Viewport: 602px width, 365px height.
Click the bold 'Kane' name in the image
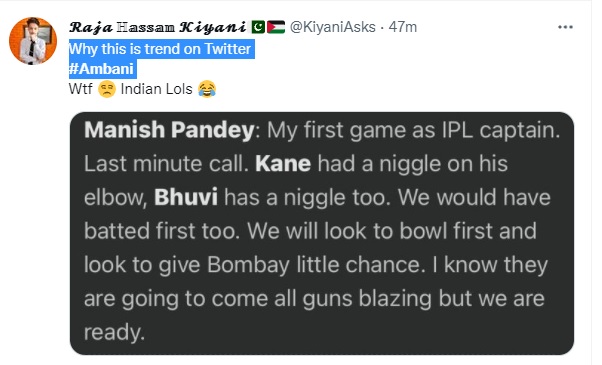pyautogui.click(x=283, y=164)
